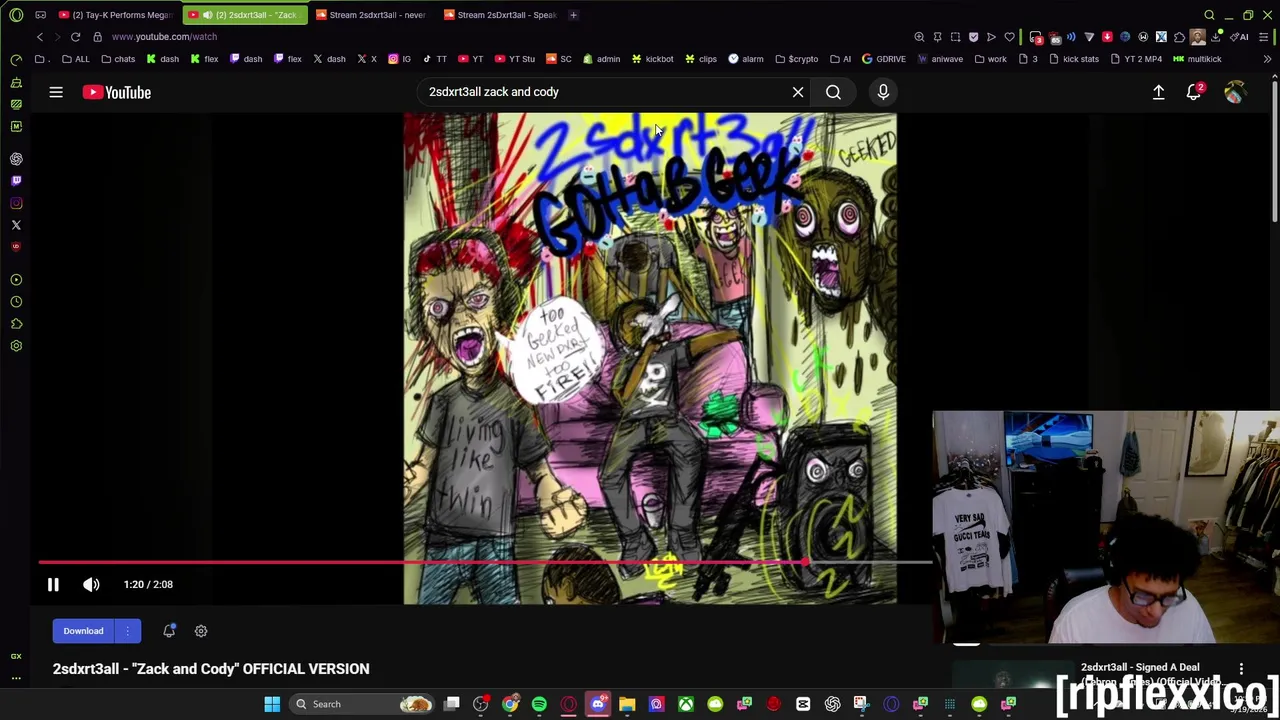Click the browser tab search magnifier
The width and height of the screenshot is (1280, 720).
click(x=1209, y=15)
